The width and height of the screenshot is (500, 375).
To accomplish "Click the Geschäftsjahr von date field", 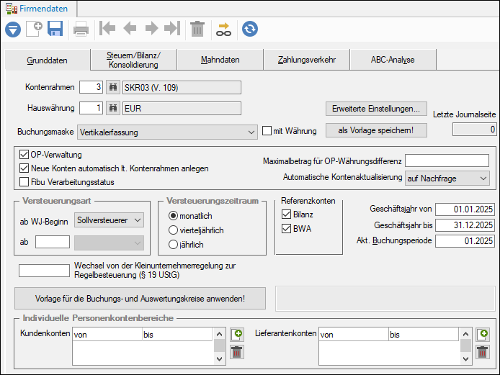I will (465, 209).
